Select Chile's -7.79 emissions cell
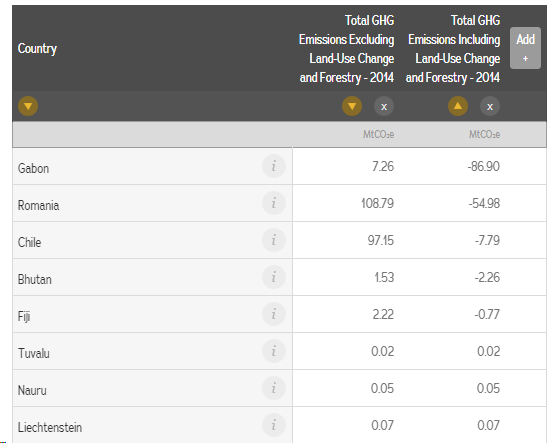 coord(487,240)
